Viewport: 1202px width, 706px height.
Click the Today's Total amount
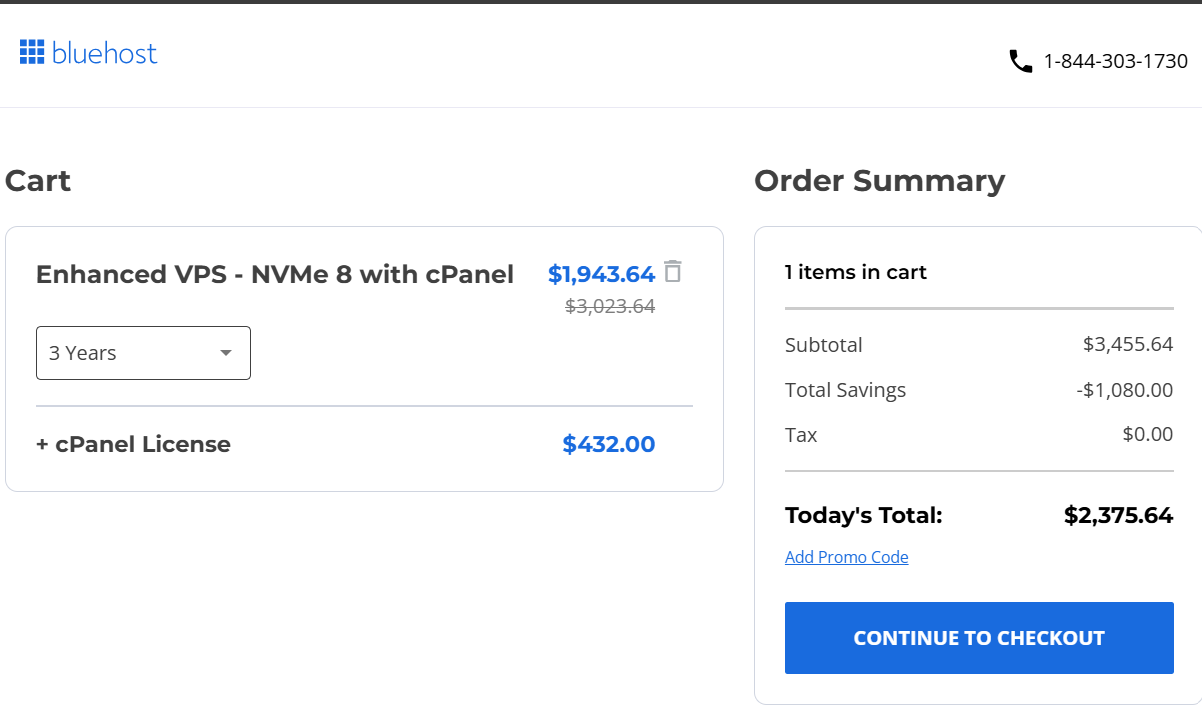pos(1118,515)
